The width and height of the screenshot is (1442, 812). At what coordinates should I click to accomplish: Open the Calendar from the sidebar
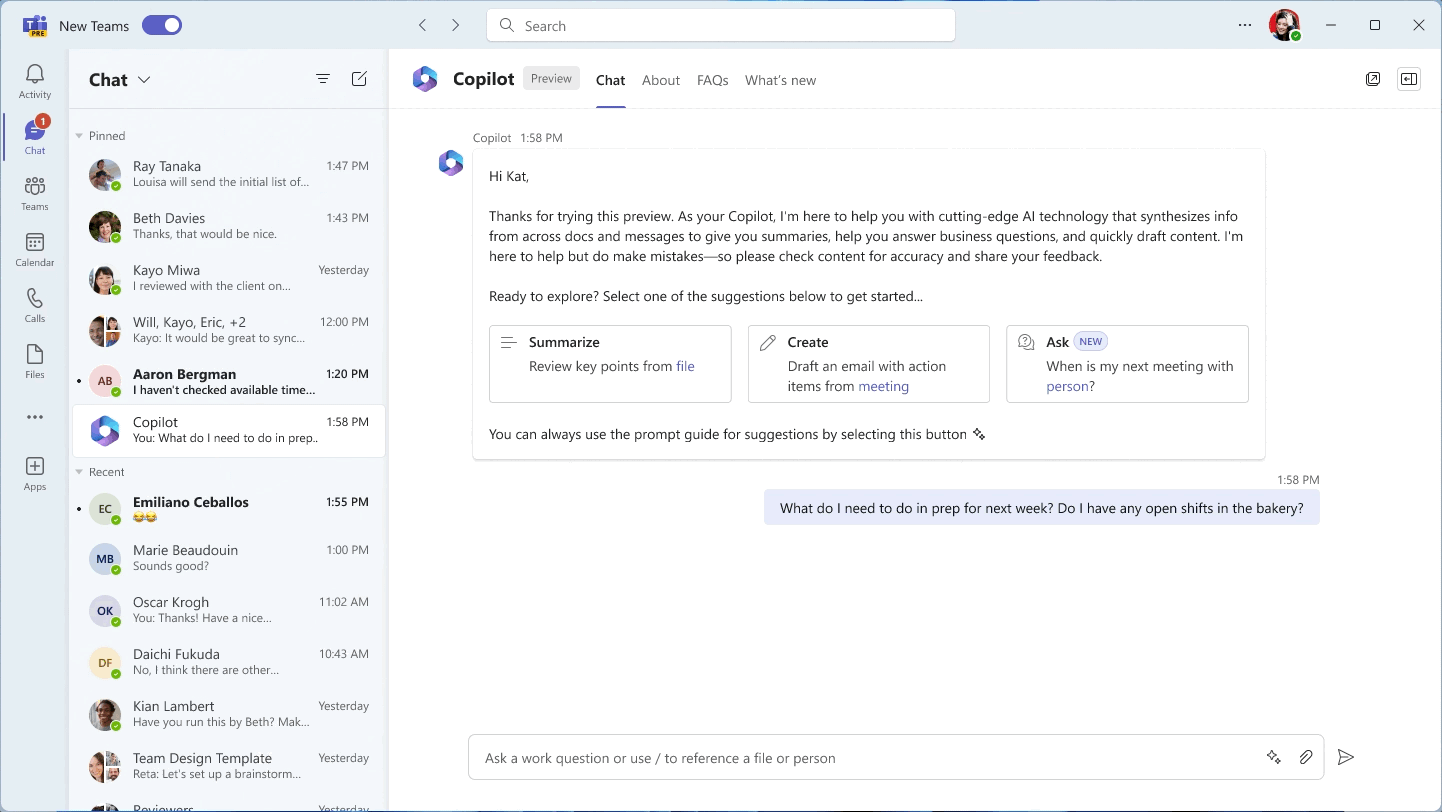pos(34,250)
